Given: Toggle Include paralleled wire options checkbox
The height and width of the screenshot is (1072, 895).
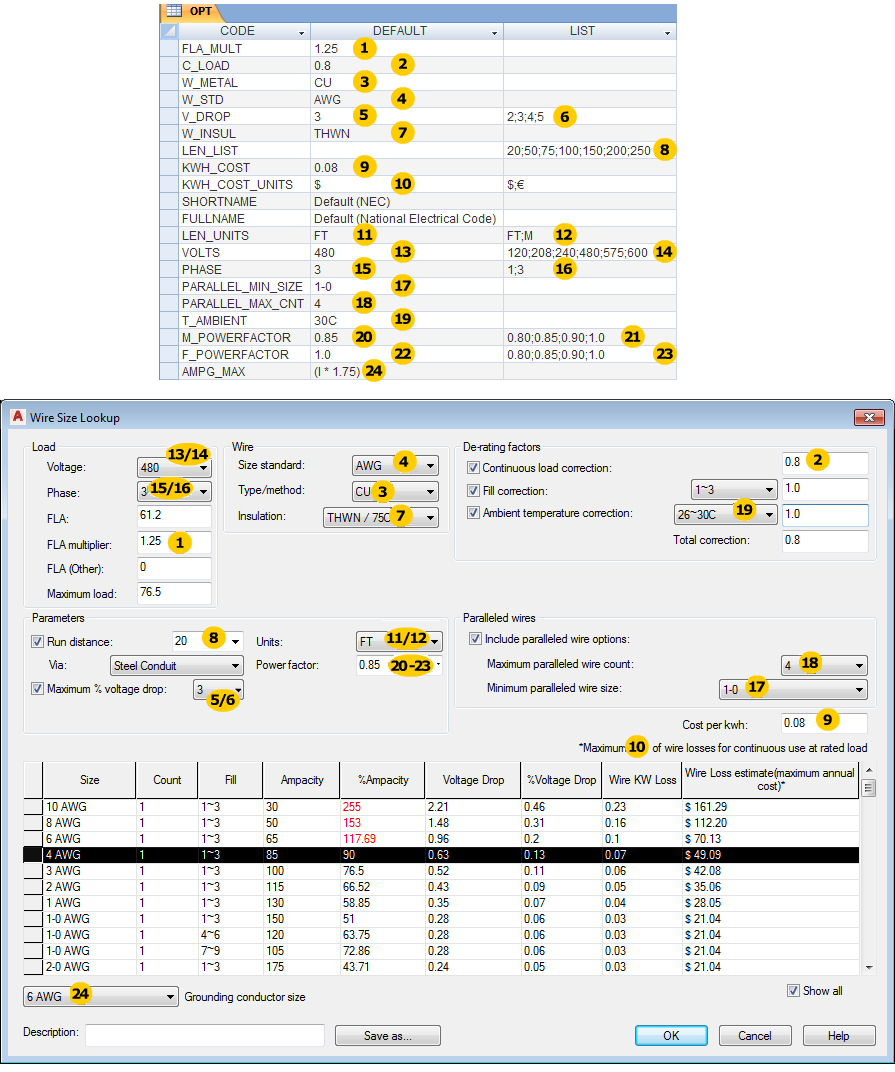Looking at the screenshot, I should coord(475,639).
